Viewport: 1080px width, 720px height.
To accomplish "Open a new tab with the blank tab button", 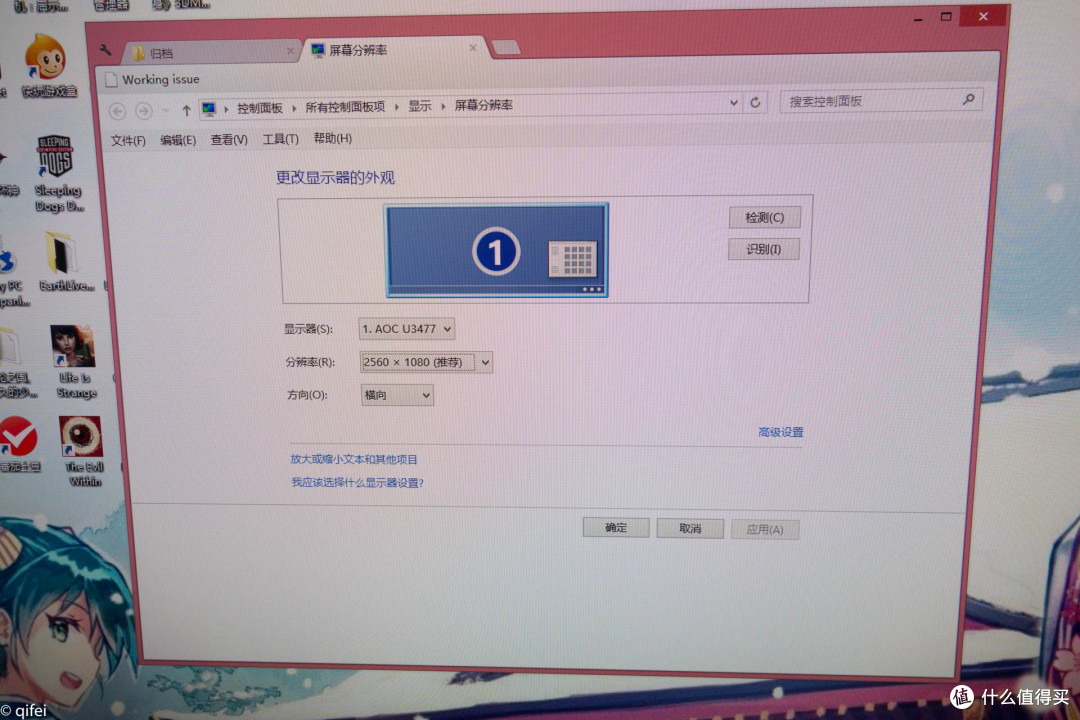I will (x=506, y=47).
